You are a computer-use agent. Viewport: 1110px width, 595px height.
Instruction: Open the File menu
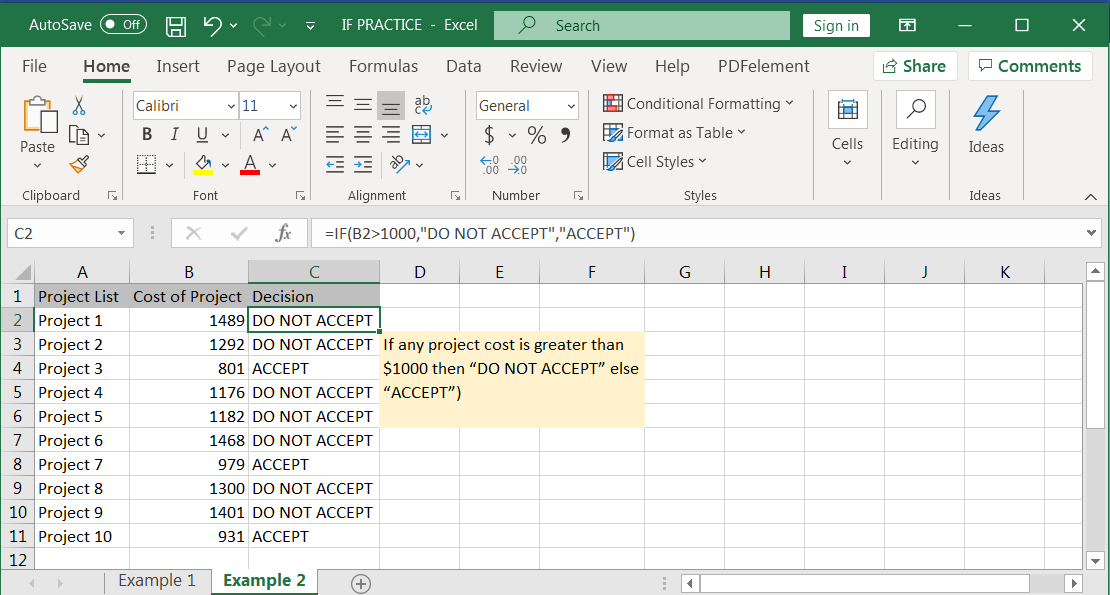pos(34,67)
